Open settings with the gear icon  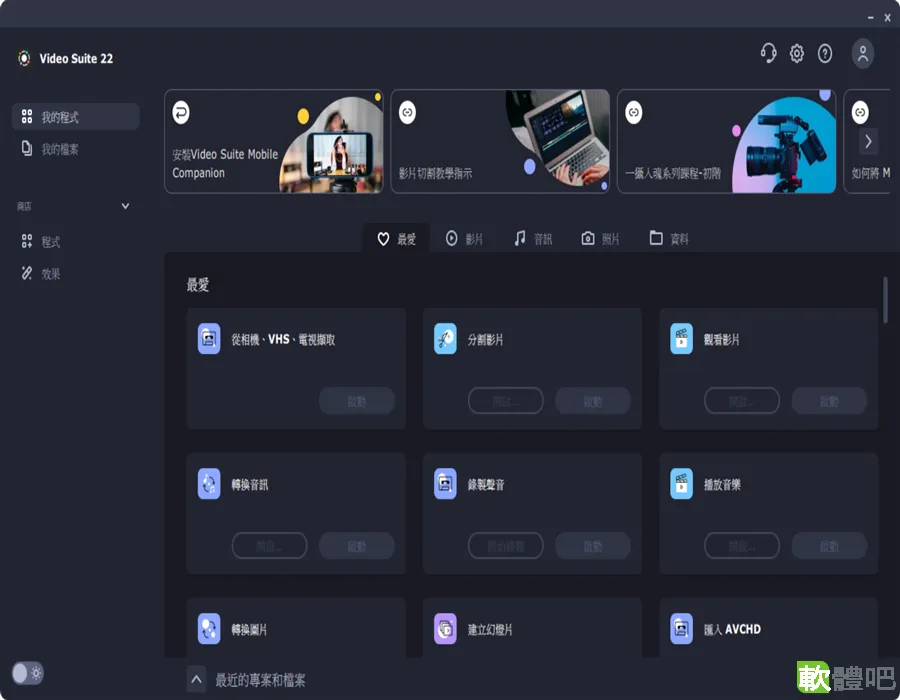(x=797, y=53)
